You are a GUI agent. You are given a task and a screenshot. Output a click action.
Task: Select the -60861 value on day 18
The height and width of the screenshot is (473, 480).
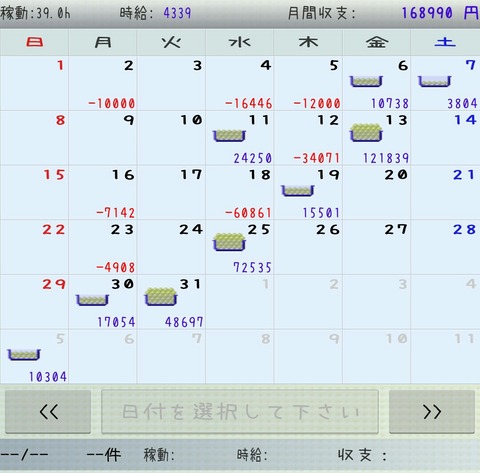[x=249, y=213]
